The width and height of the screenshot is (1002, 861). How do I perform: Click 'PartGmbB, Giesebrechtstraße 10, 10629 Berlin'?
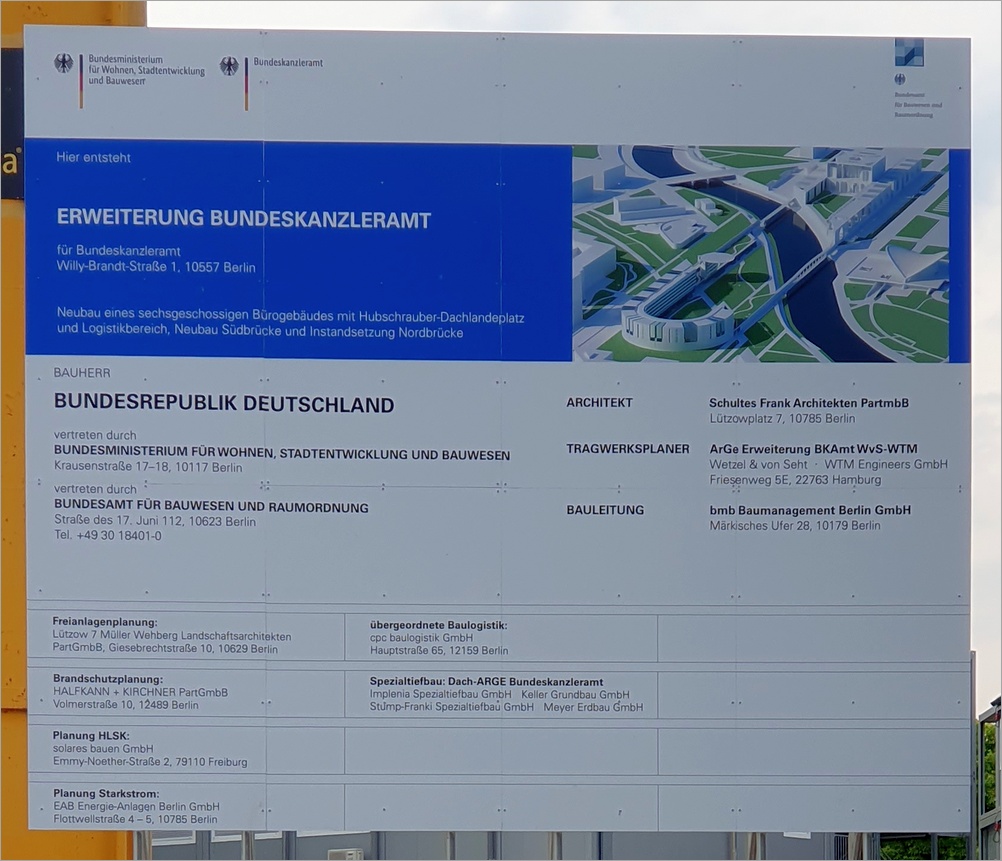click(x=165, y=649)
